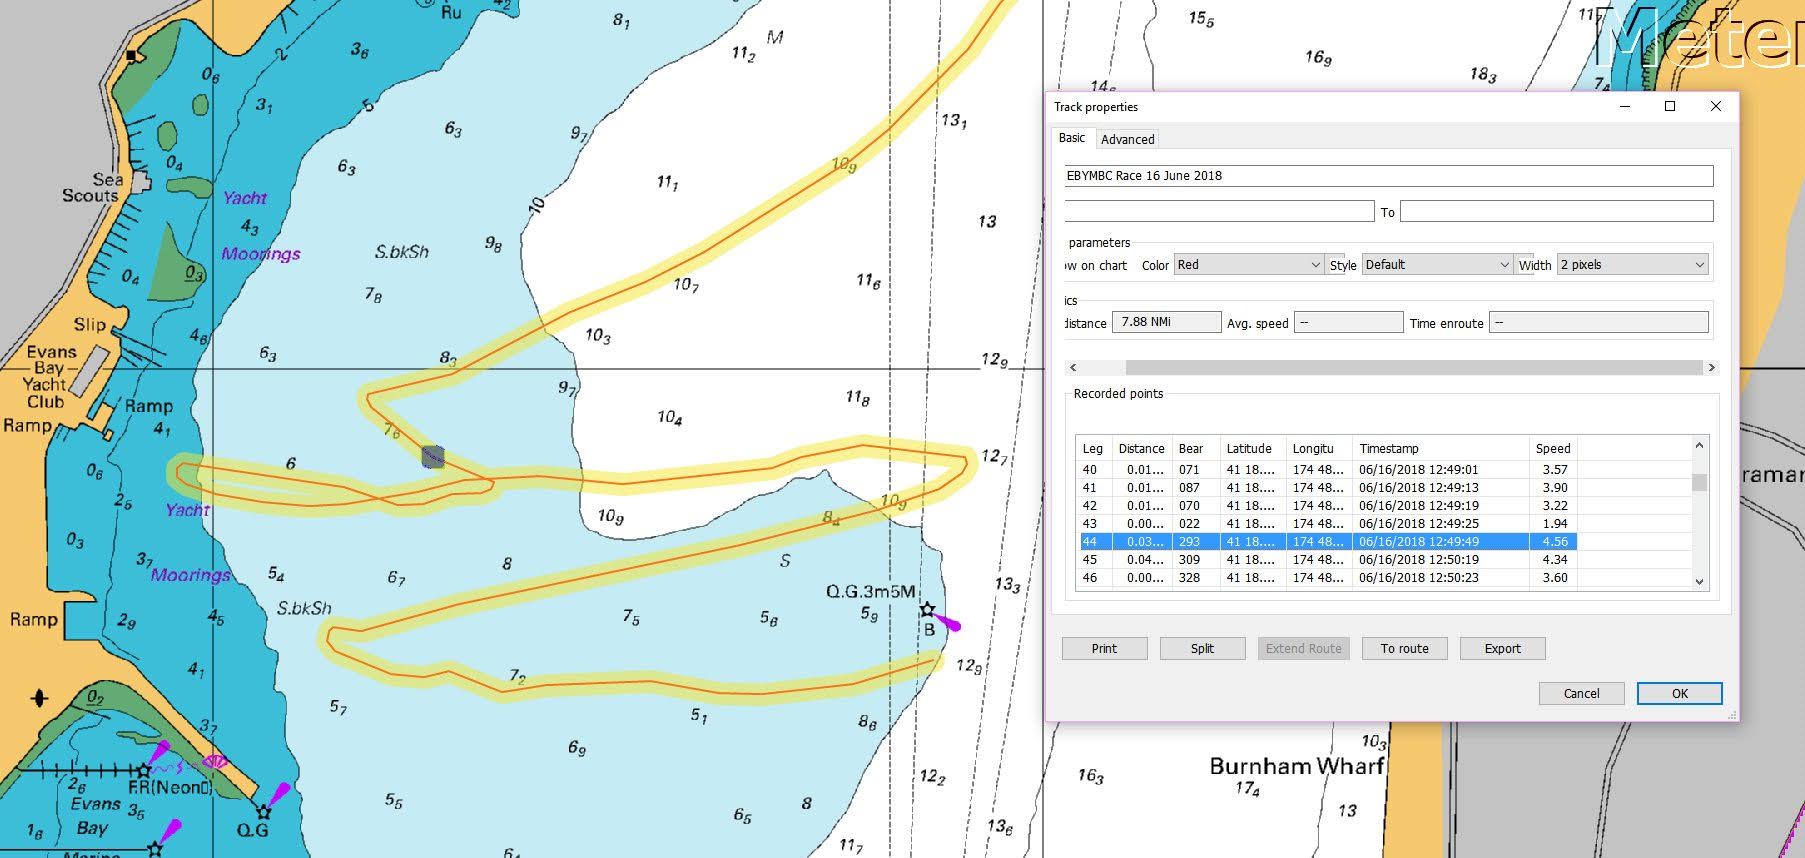This screenshot has width=1805, height=858.
Task: Click the Latitude column header
Action: tap(1253, 449)
